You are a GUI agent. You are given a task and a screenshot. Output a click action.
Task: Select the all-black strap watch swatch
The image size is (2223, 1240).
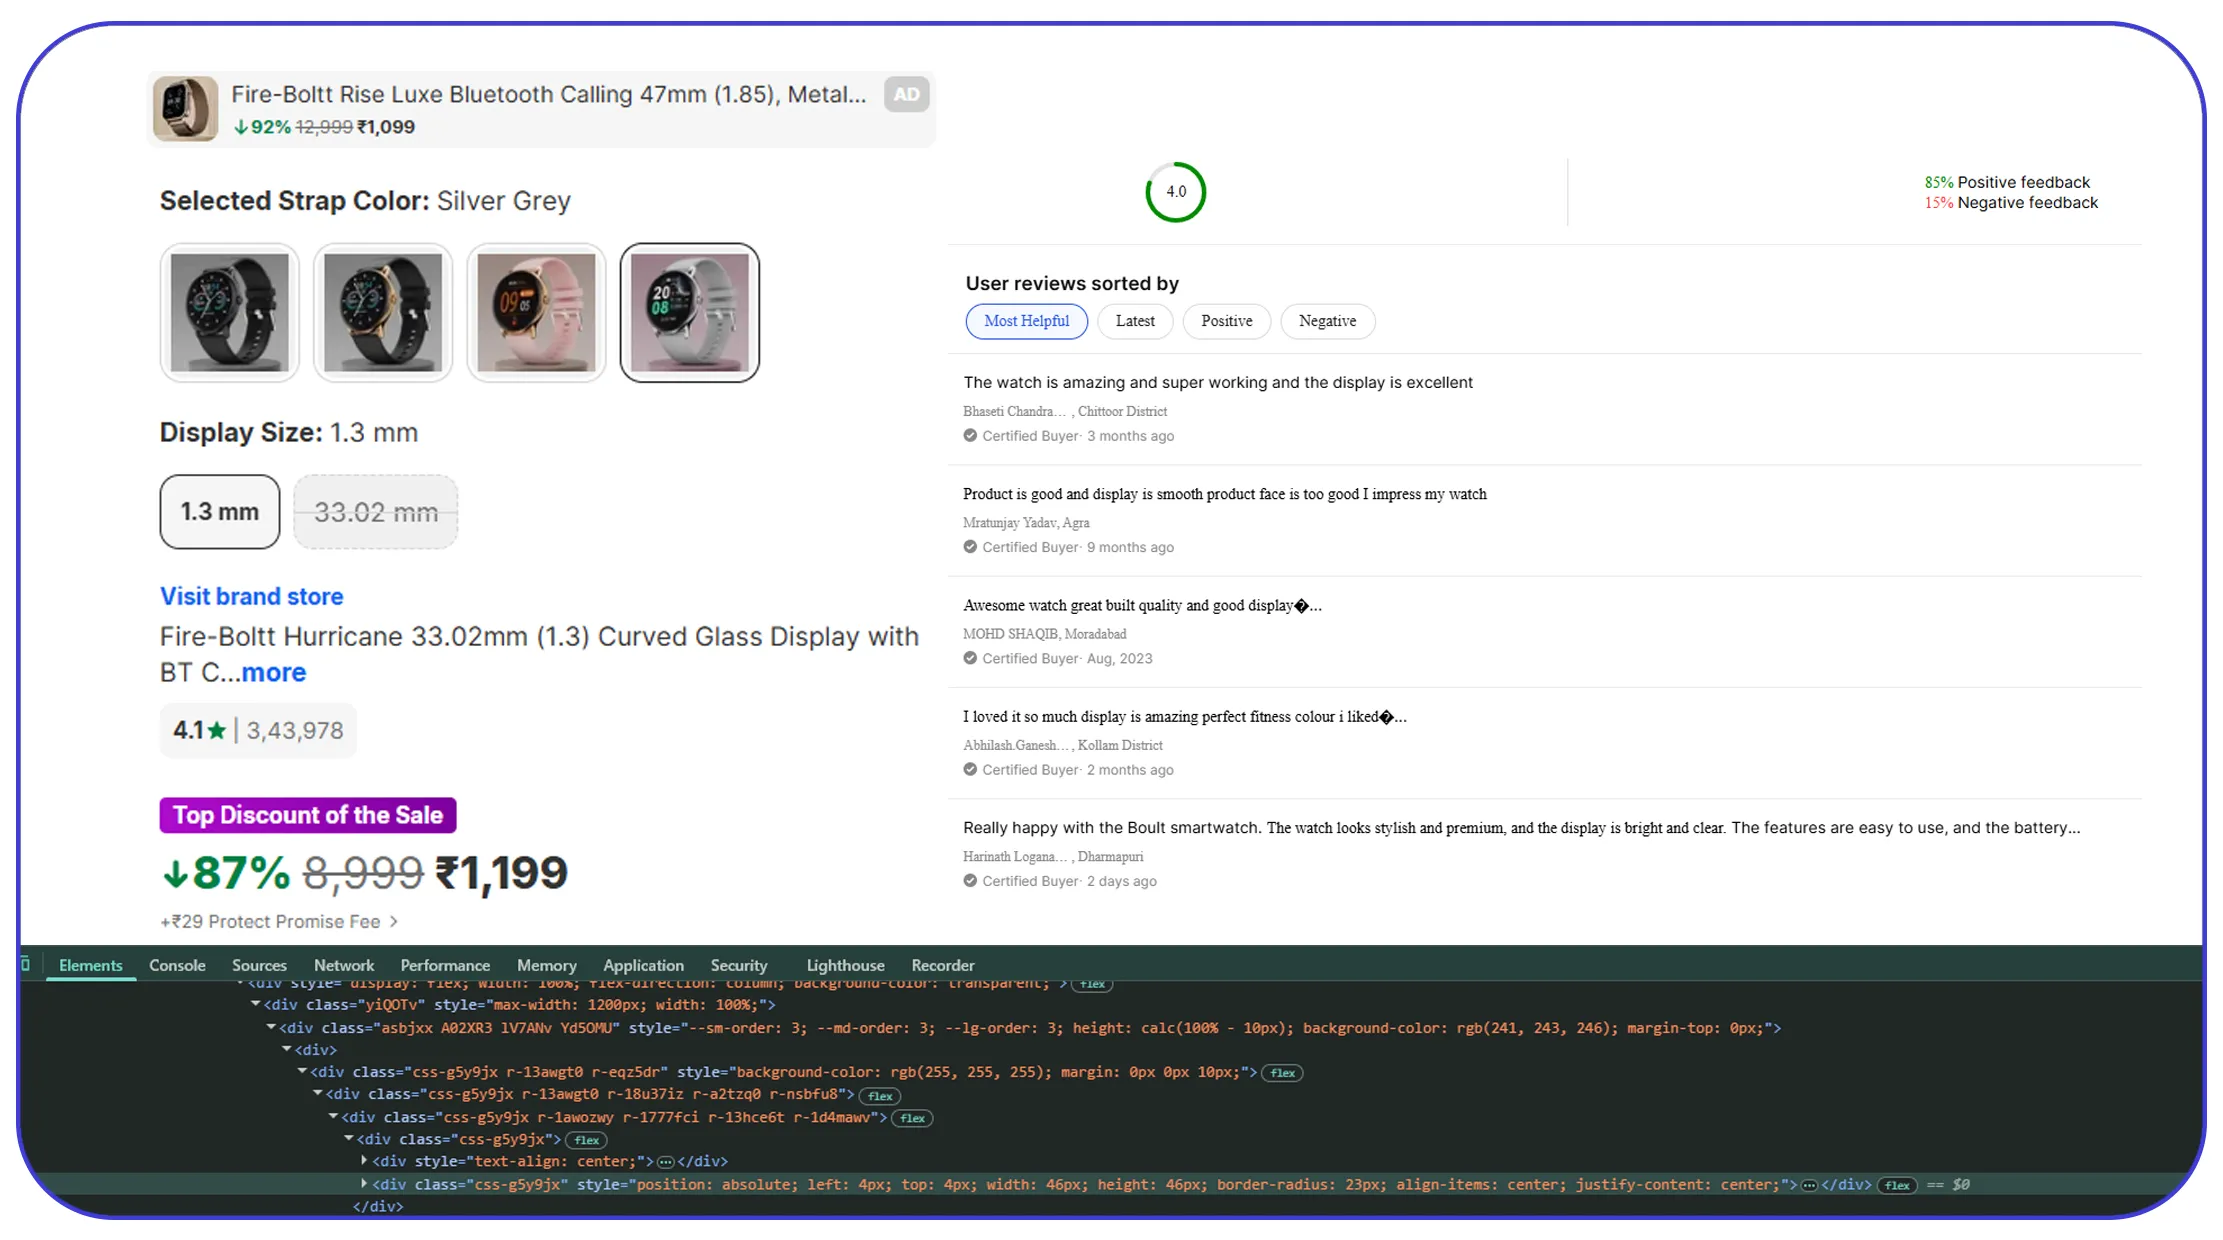click(x=230, y=312)
